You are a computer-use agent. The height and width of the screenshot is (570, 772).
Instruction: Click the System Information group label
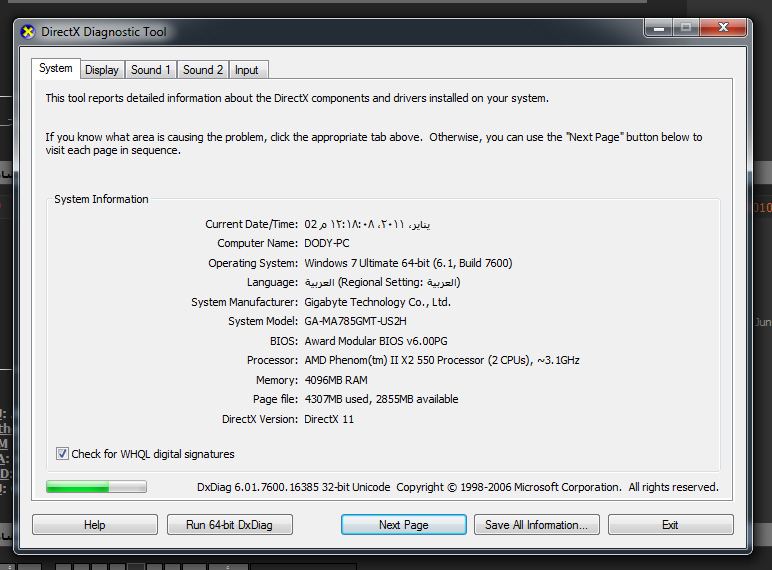101,199
